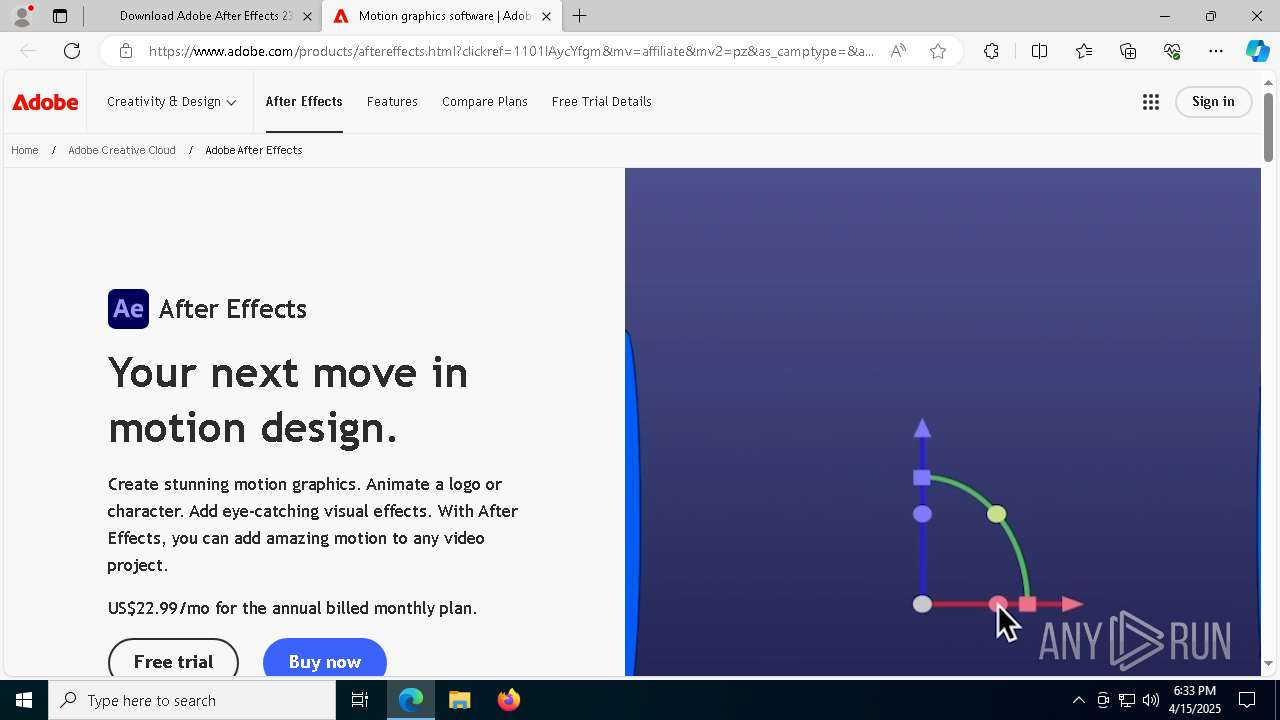Image resolution: width=1280 pixels, height=720 pixels.
Task: Open Windows notification center
Action: pyautogui.click(x=1248, y=700)
